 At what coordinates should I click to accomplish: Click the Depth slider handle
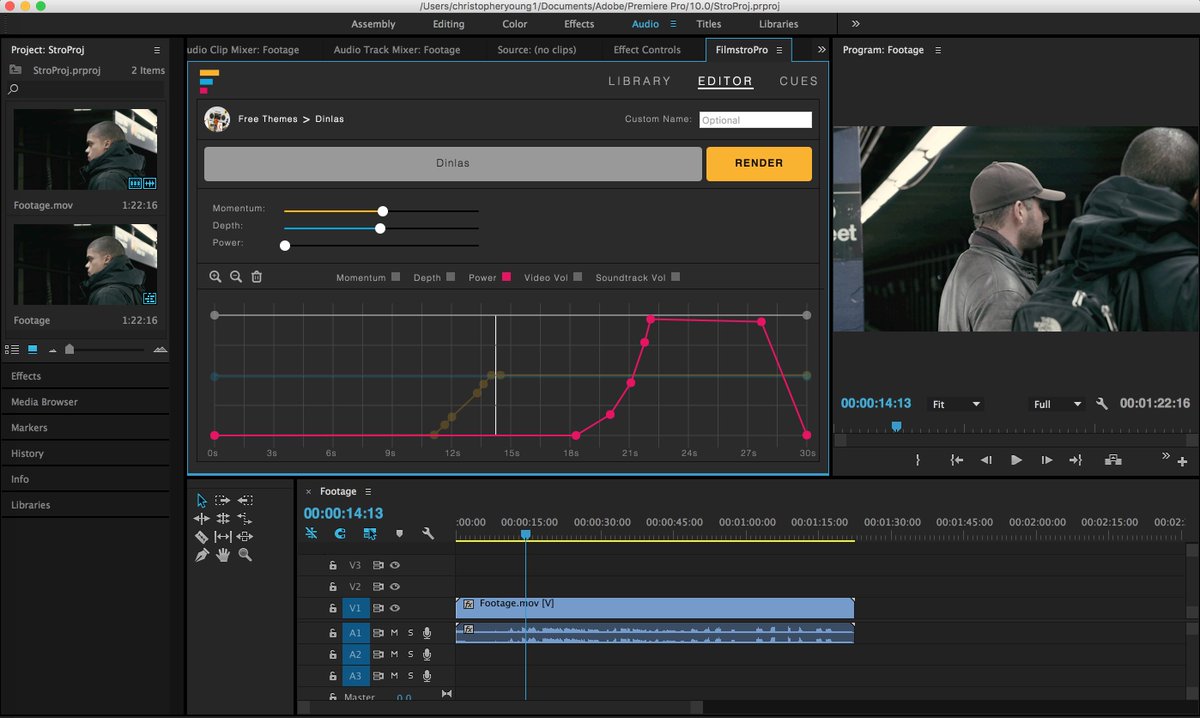click(380, 228)
